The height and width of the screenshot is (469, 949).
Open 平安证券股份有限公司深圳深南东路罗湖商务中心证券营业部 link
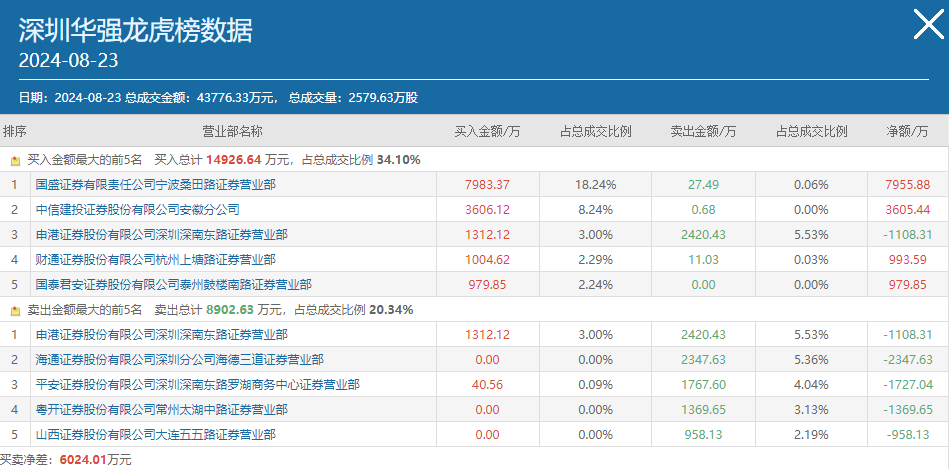coord(197,384)
